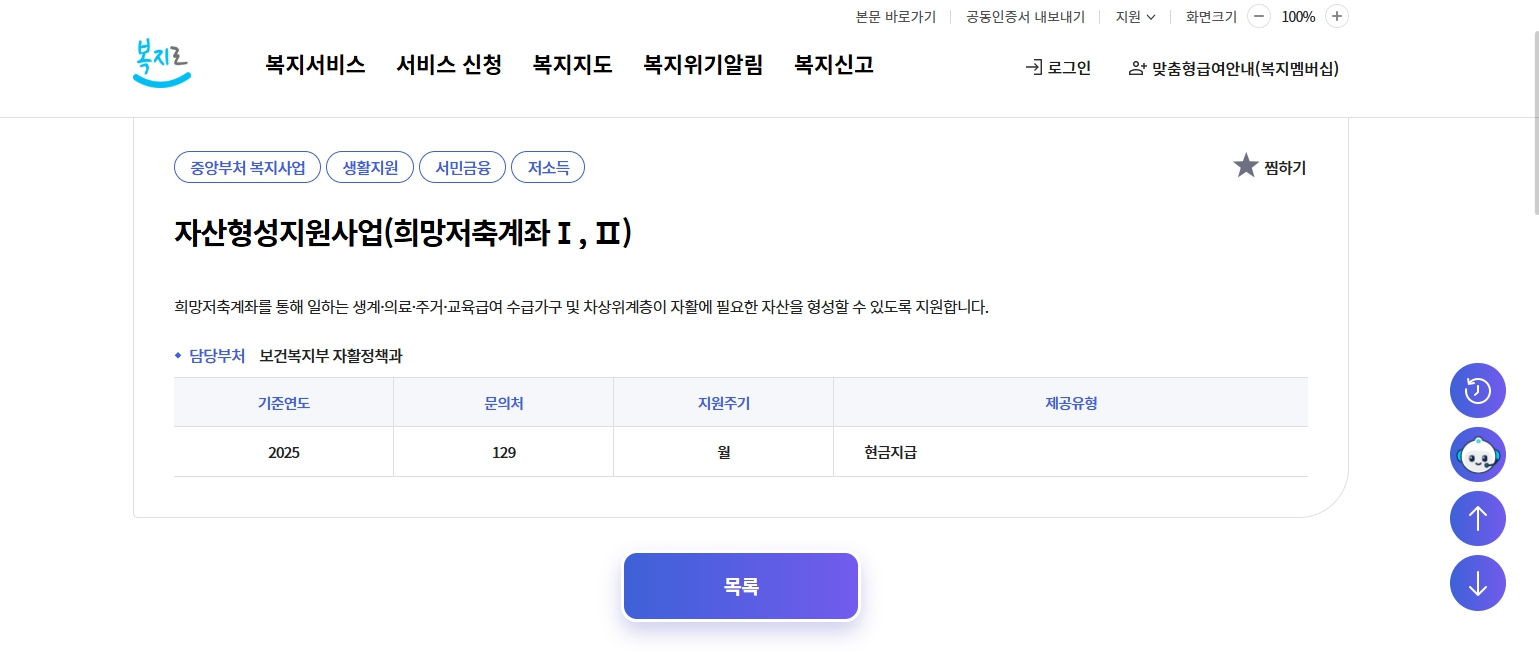Select the 서민금융 tag chip
1539x664 pixels.
click(x=462, y=167)
